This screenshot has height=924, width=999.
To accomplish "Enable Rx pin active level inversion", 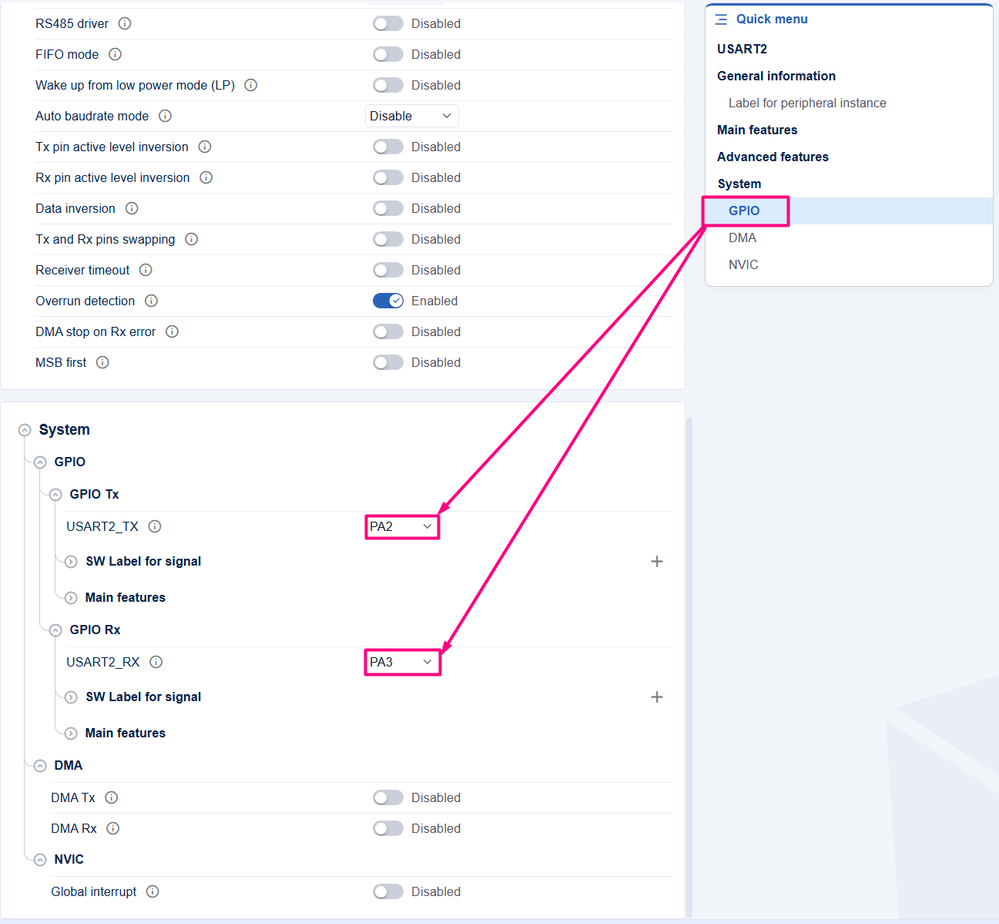I will [388, 178].
